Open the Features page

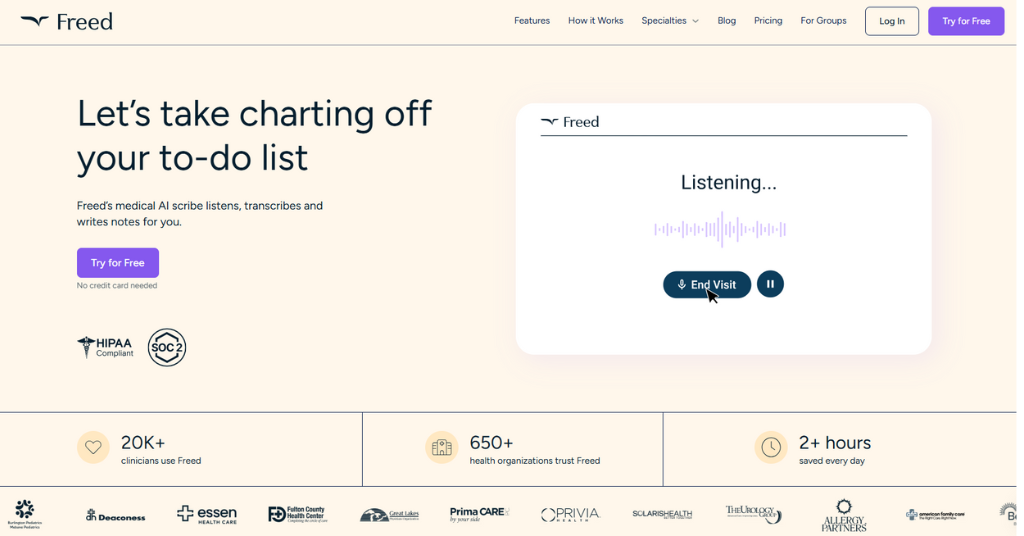pos(532,21)
